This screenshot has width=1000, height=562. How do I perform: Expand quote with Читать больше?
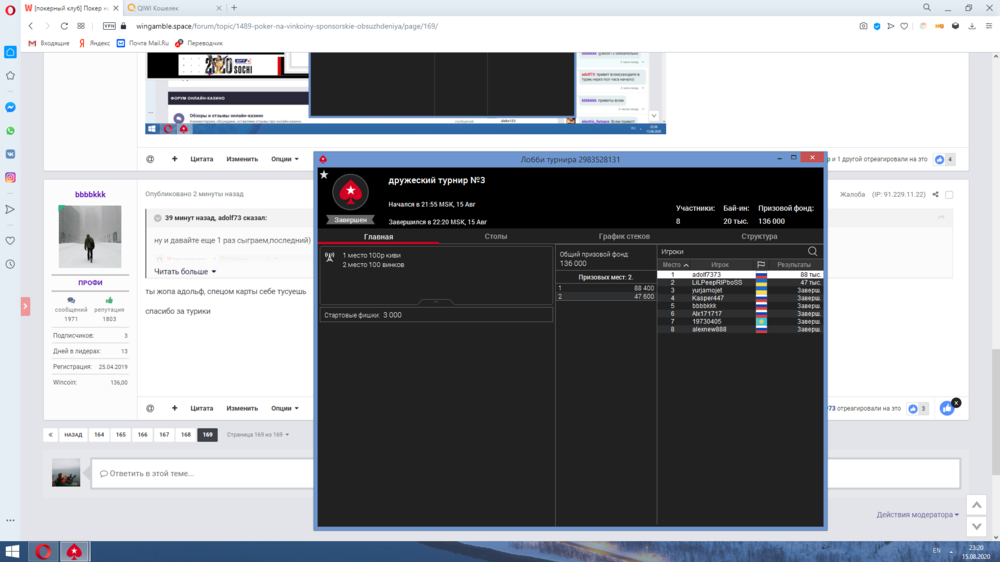(x=185, y=272)
